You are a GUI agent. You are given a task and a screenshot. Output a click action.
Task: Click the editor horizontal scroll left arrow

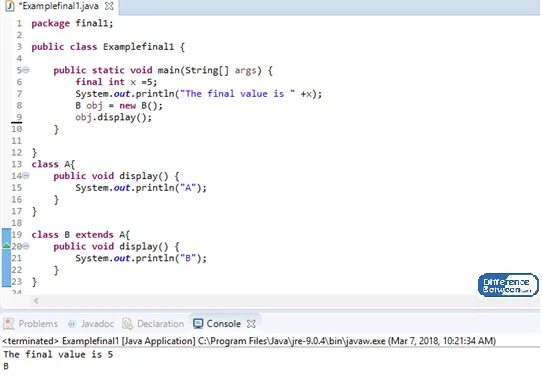click(36, 301)
